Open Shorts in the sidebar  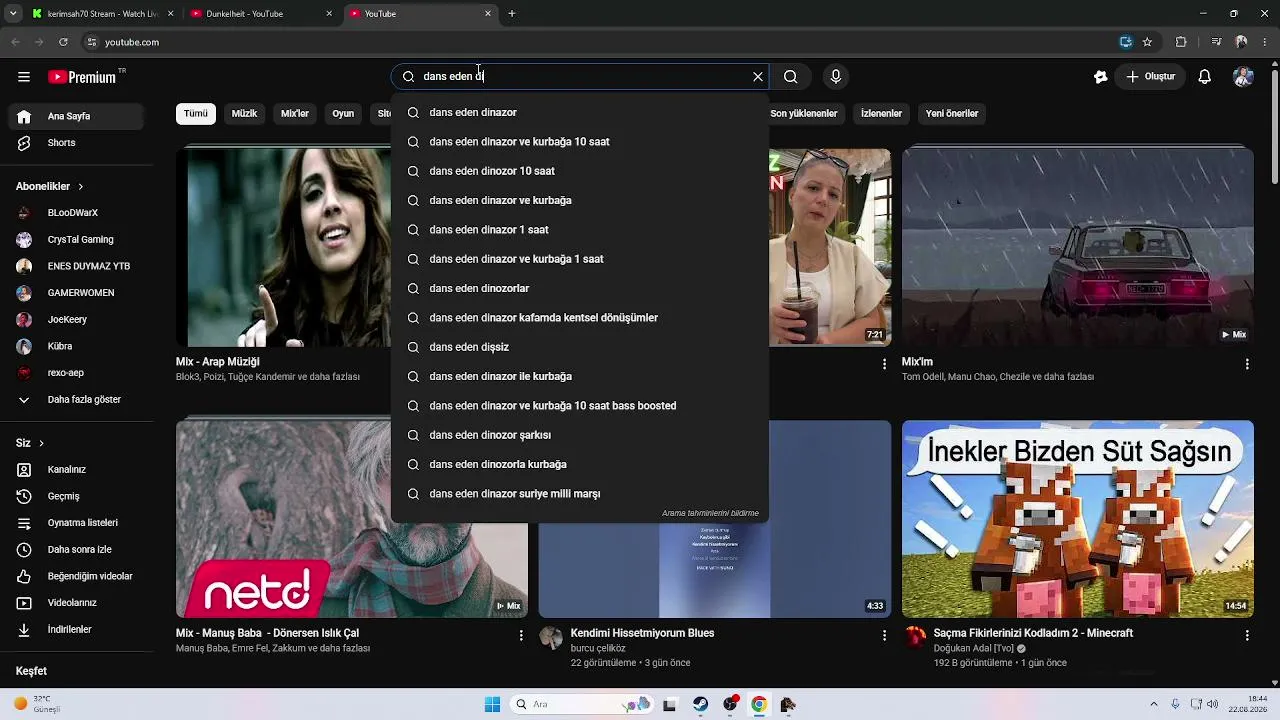point(76,143)
